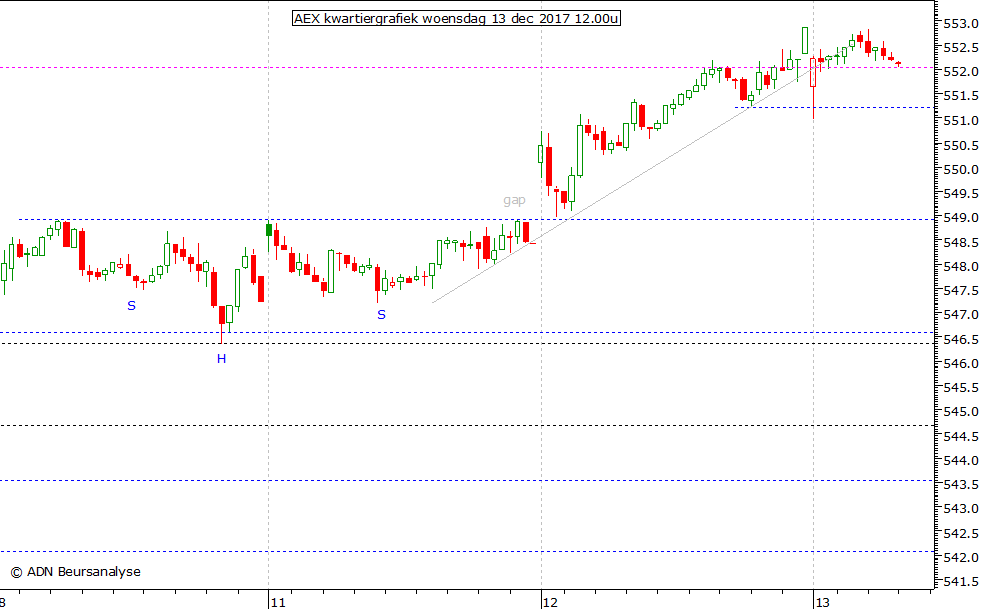The width and height of the screenshot is (982, 609).
Task: Select date label 12 on time axis
Action: 550,603
